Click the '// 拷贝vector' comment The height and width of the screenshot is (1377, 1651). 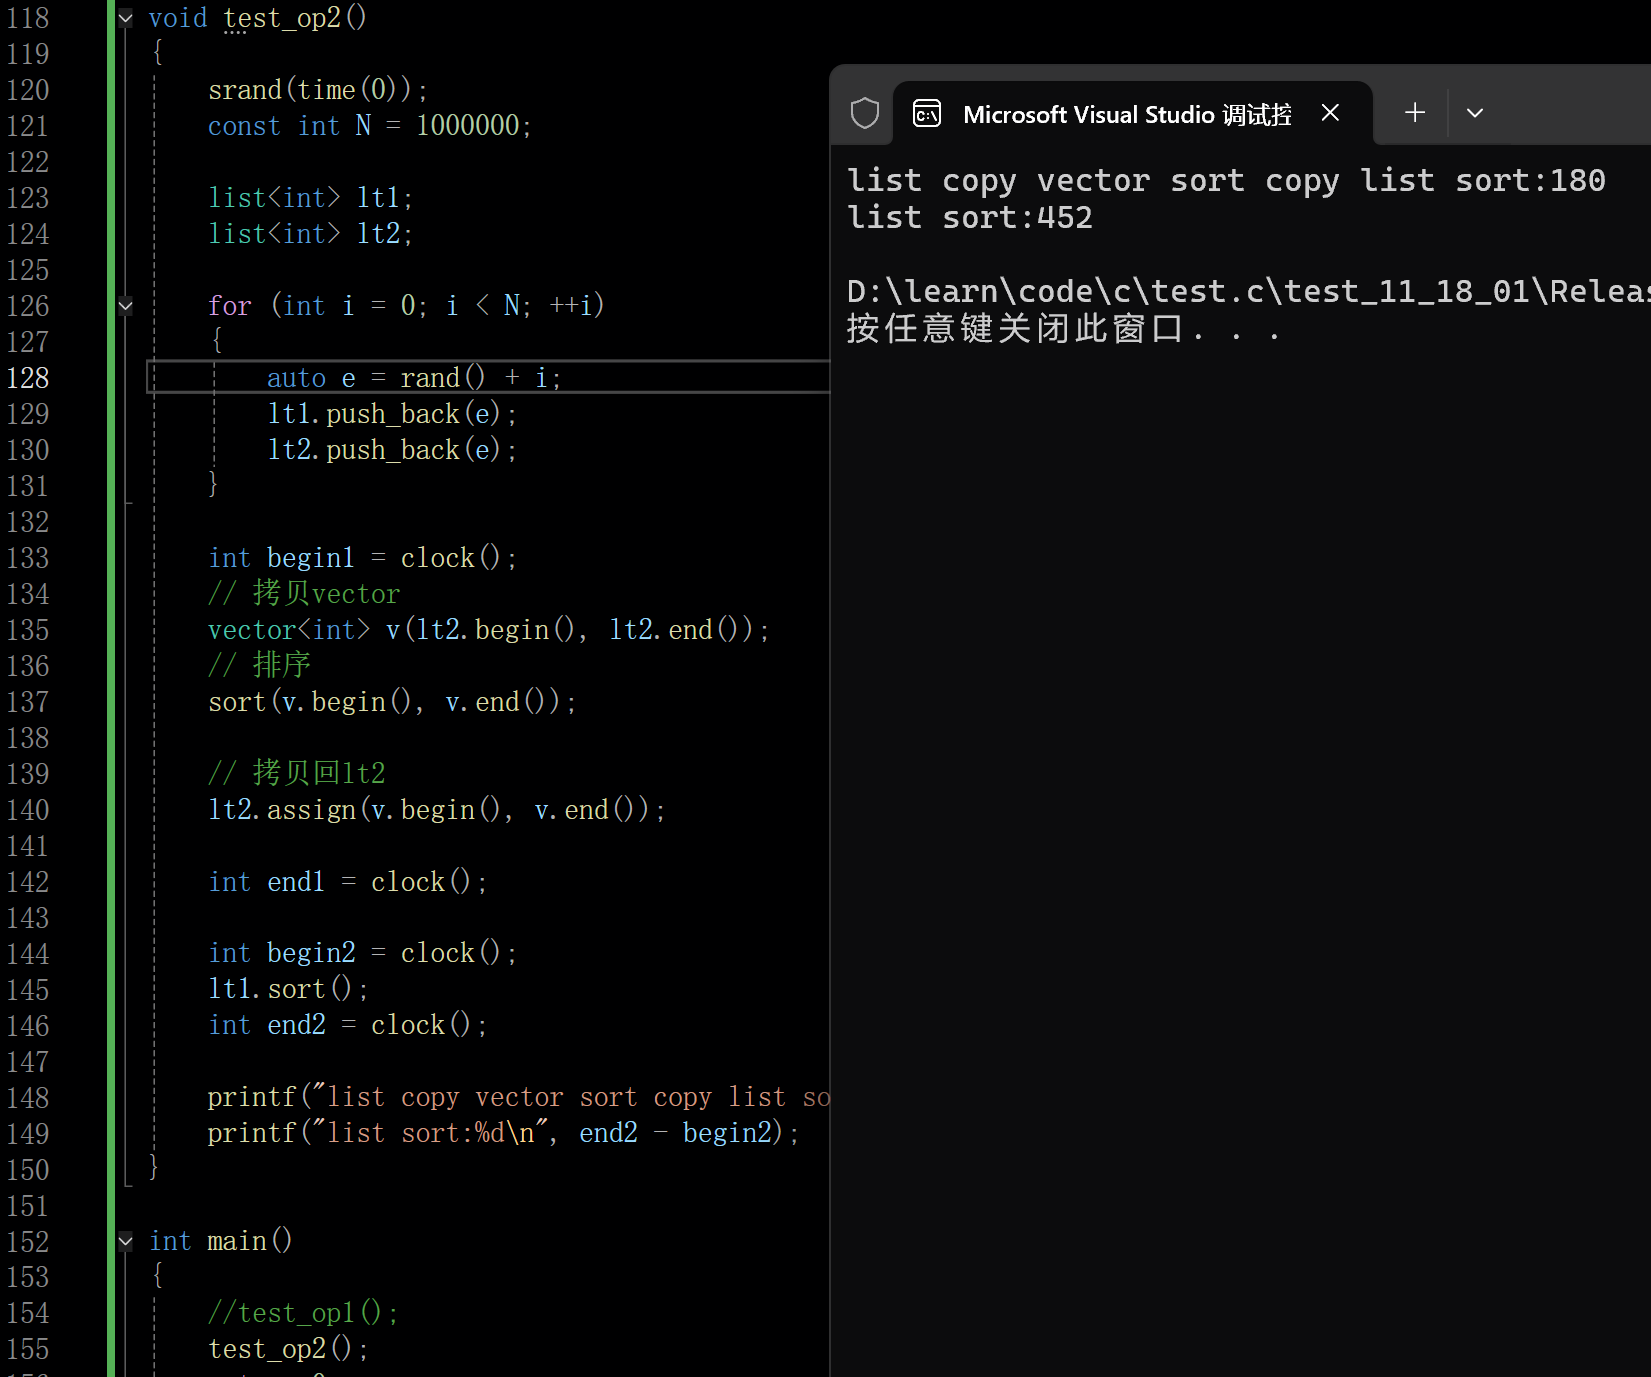point(304,594)
